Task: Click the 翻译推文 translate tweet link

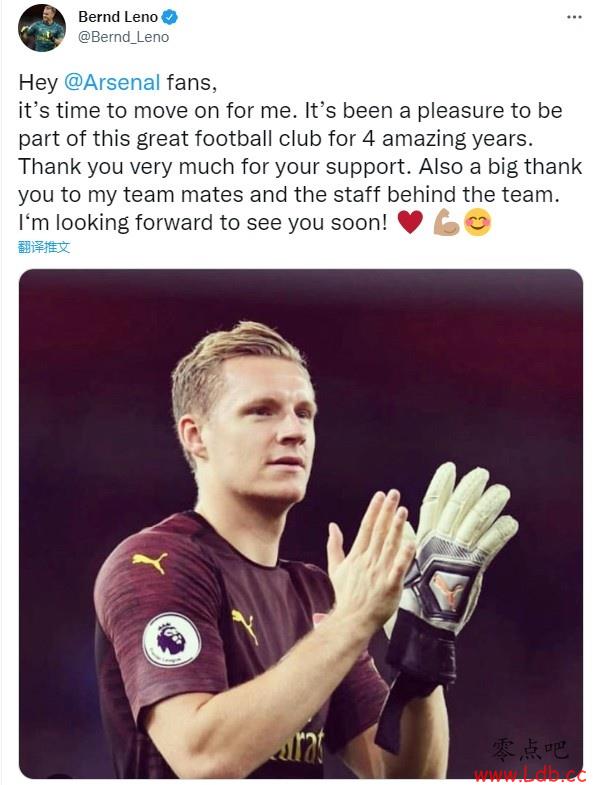Action: [x=44, y=247]
